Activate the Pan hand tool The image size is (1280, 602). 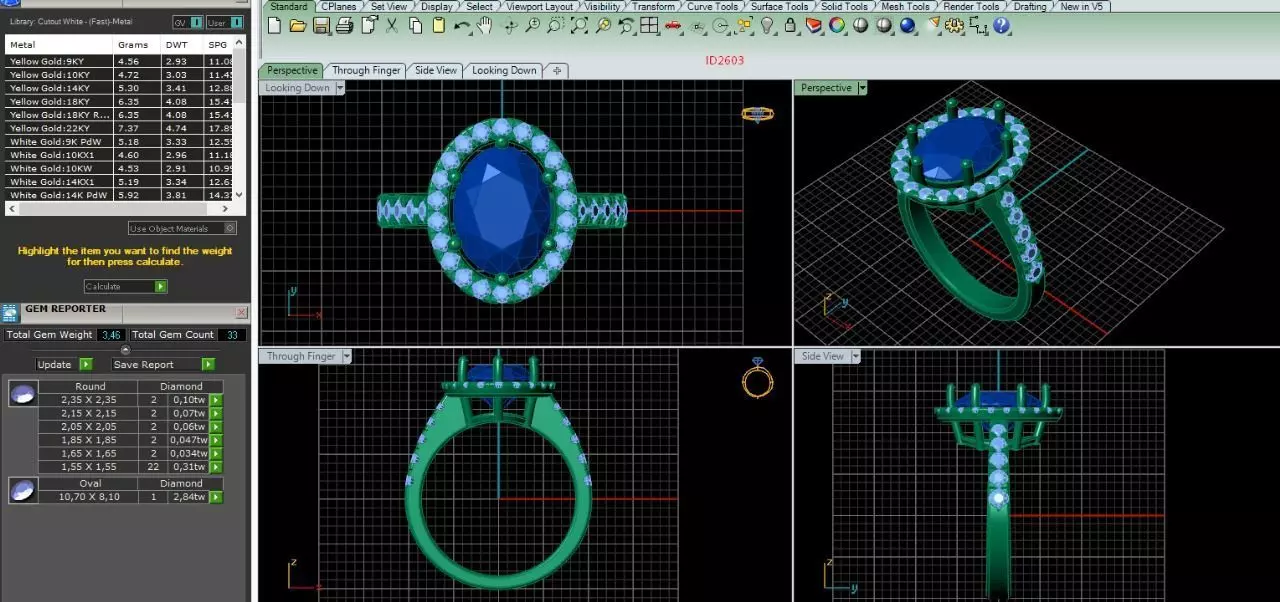point(484,25)
